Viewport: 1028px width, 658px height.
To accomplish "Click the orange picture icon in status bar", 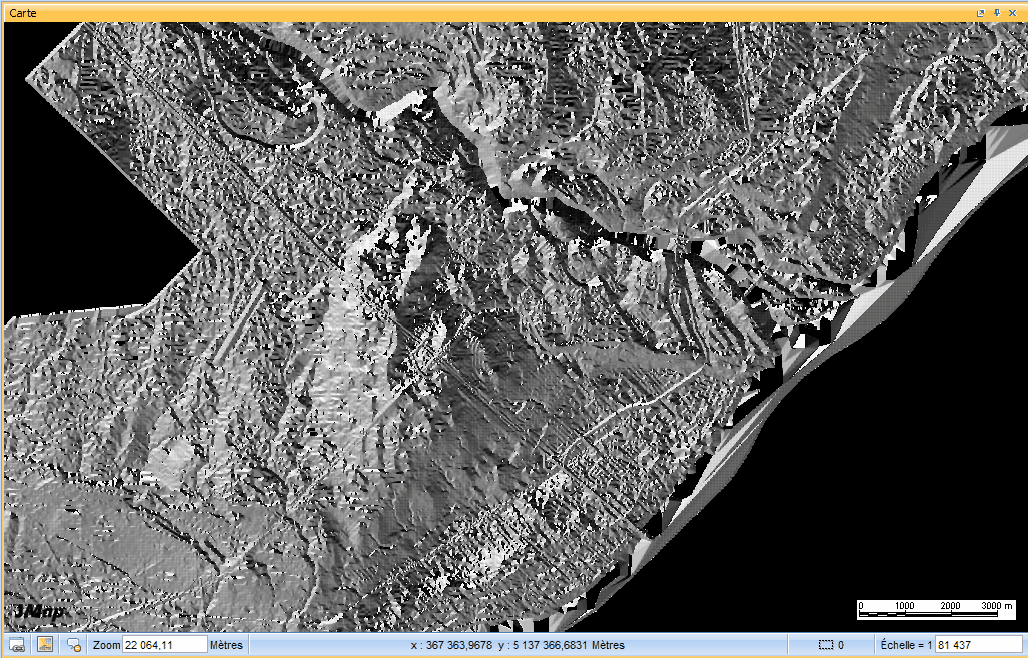I will click(45, 645).
